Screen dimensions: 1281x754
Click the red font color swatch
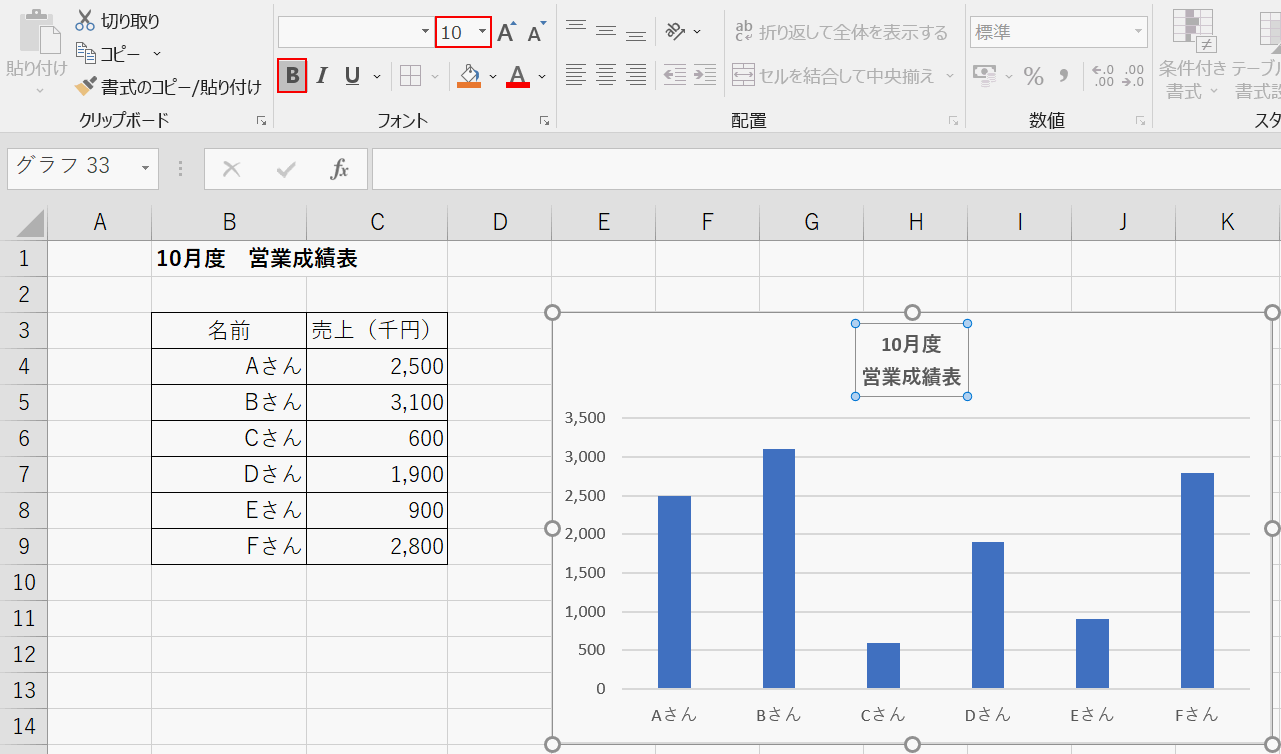(517, 76)
